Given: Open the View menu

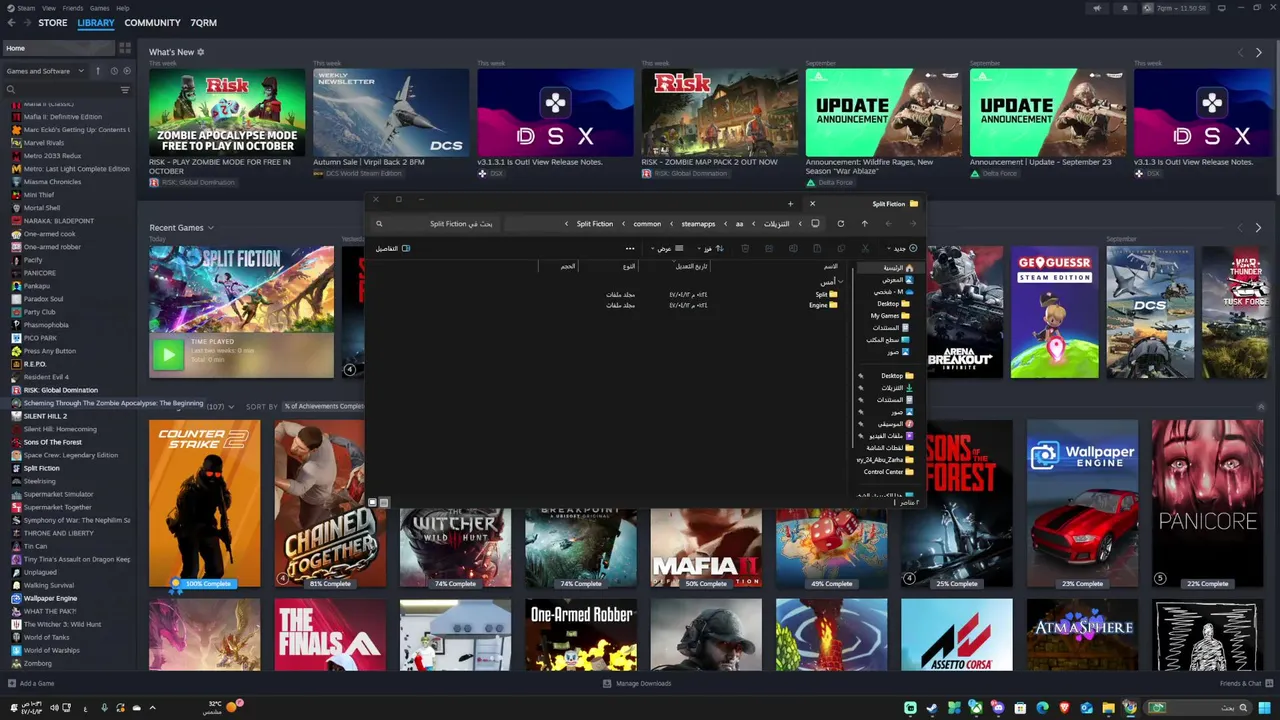Looking at the screenshot, I should coord(49,8).
